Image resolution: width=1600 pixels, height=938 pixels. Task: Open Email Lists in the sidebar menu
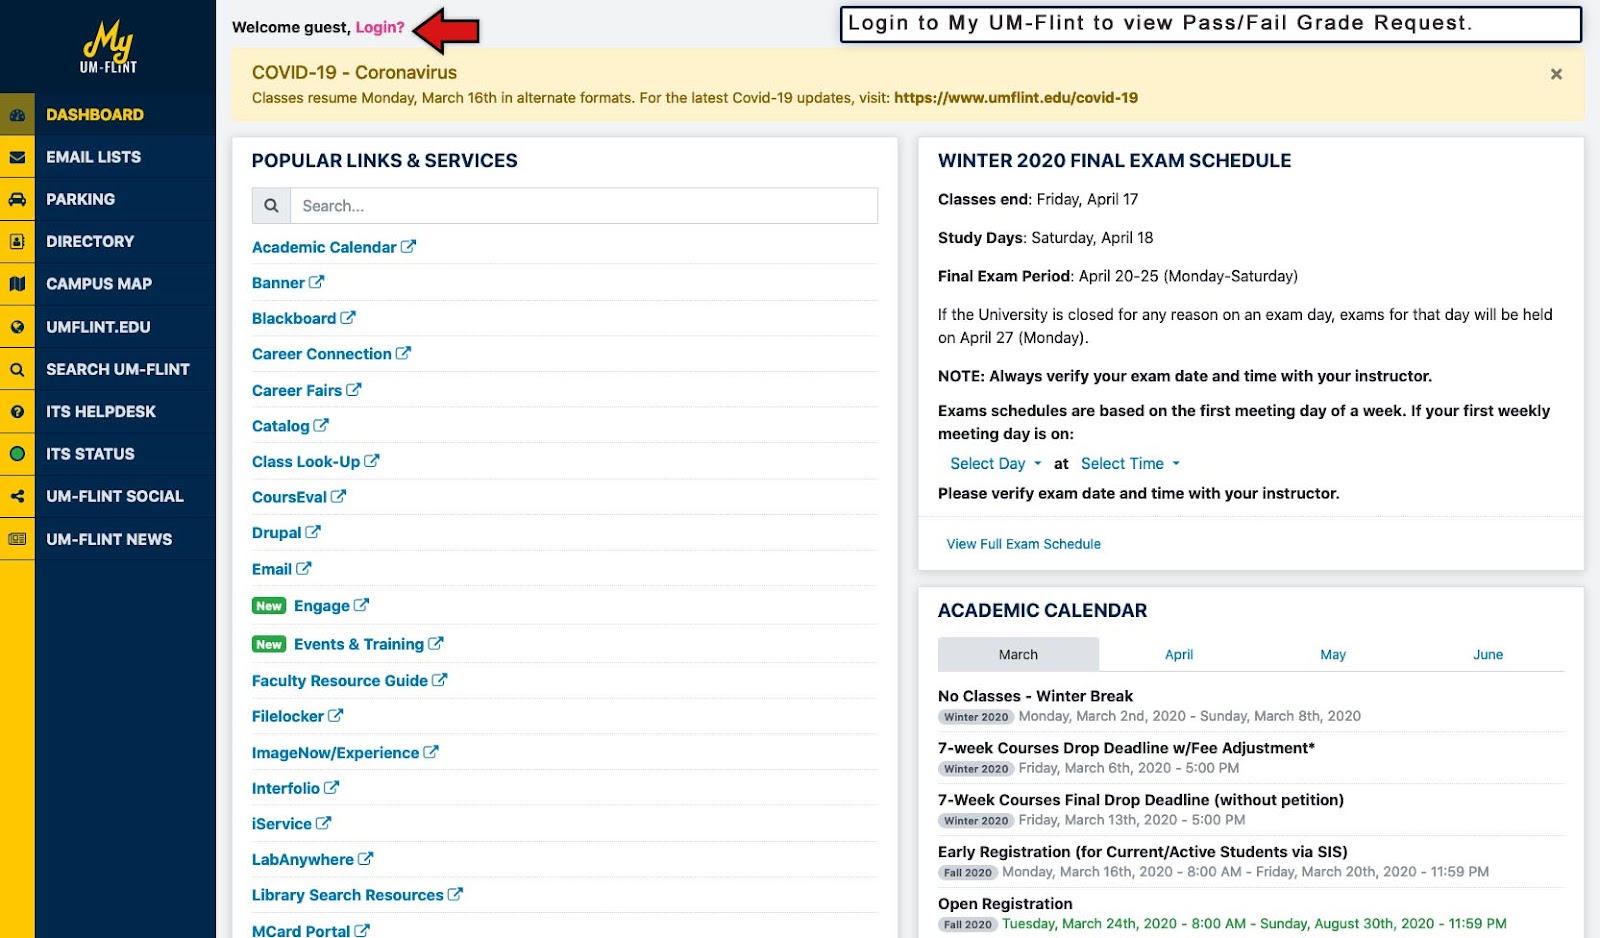coord(93,157)
